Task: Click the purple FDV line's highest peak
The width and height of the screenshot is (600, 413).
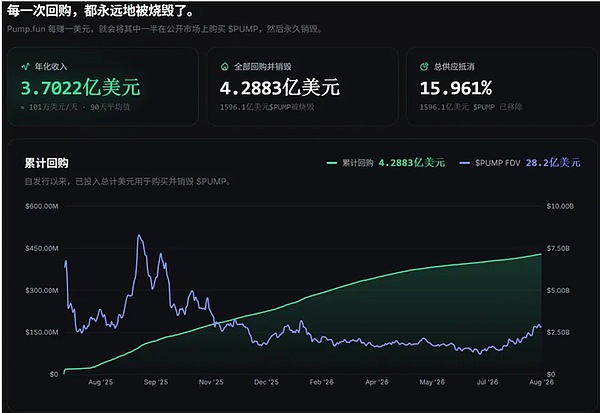Action: 139,235
